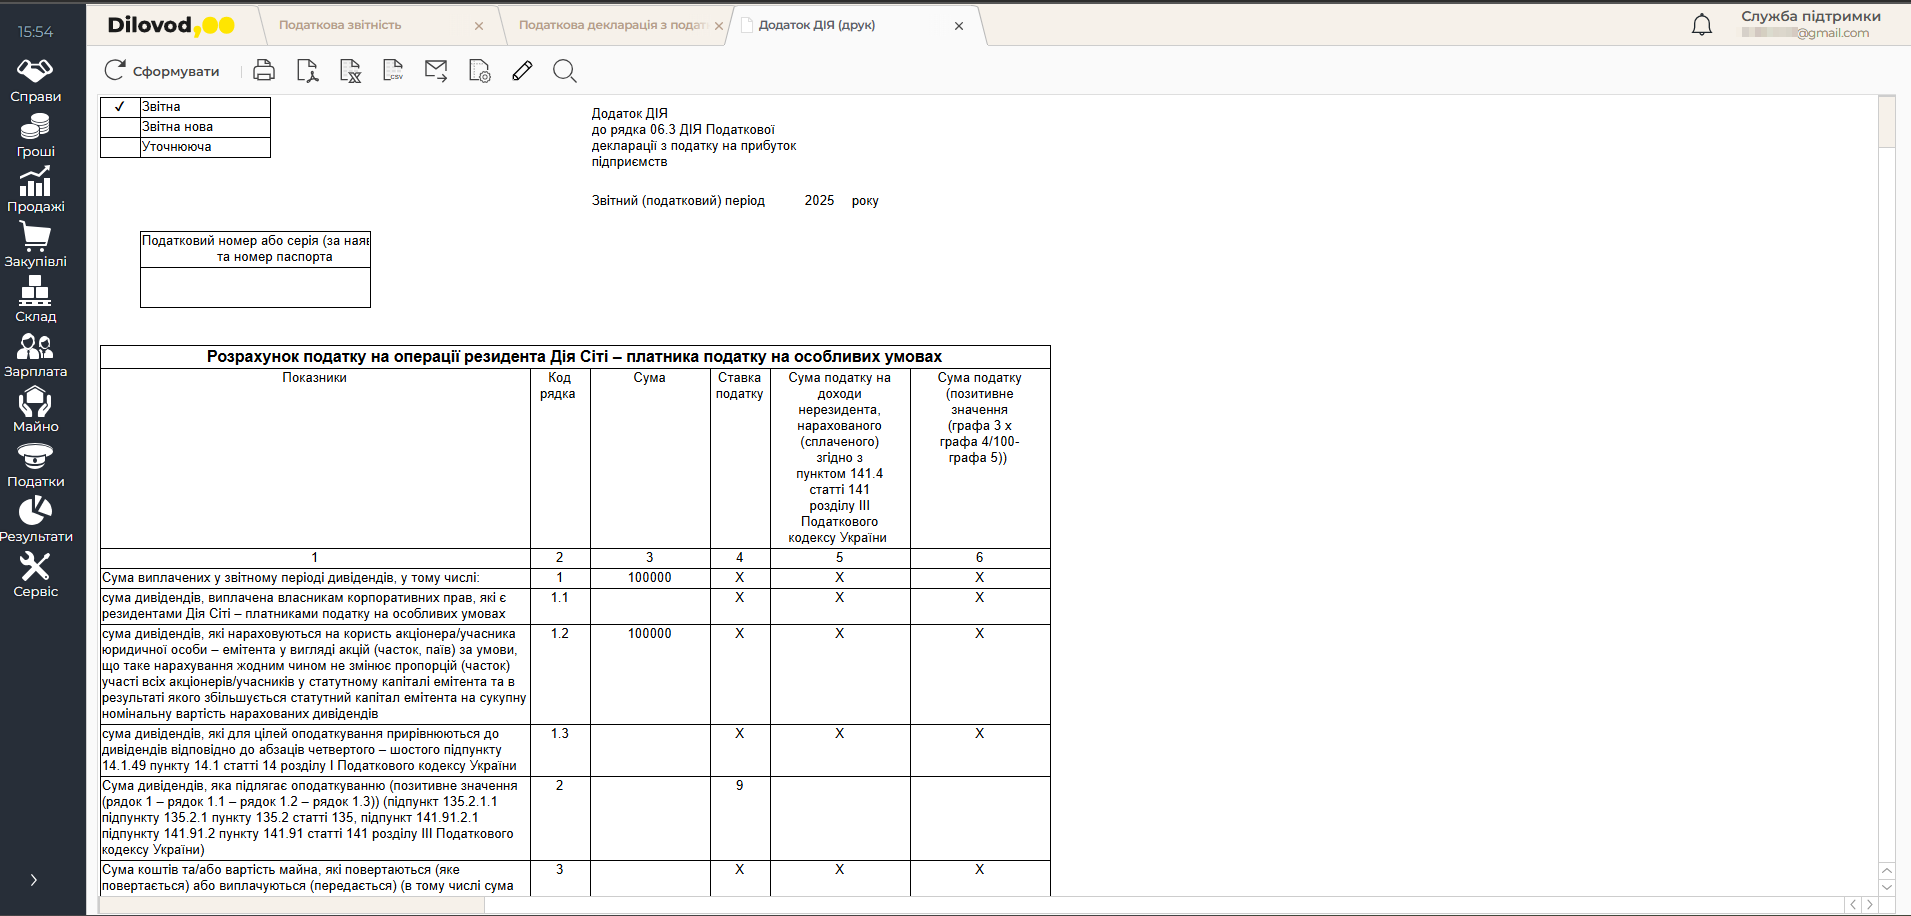
Task: Open the page settings icon
Action: [480, 70]
